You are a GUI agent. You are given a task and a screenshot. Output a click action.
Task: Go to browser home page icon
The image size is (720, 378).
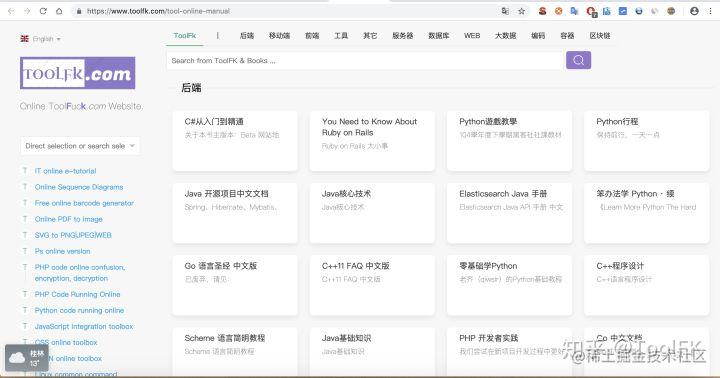pyautogui.click(x=59, y=11)
